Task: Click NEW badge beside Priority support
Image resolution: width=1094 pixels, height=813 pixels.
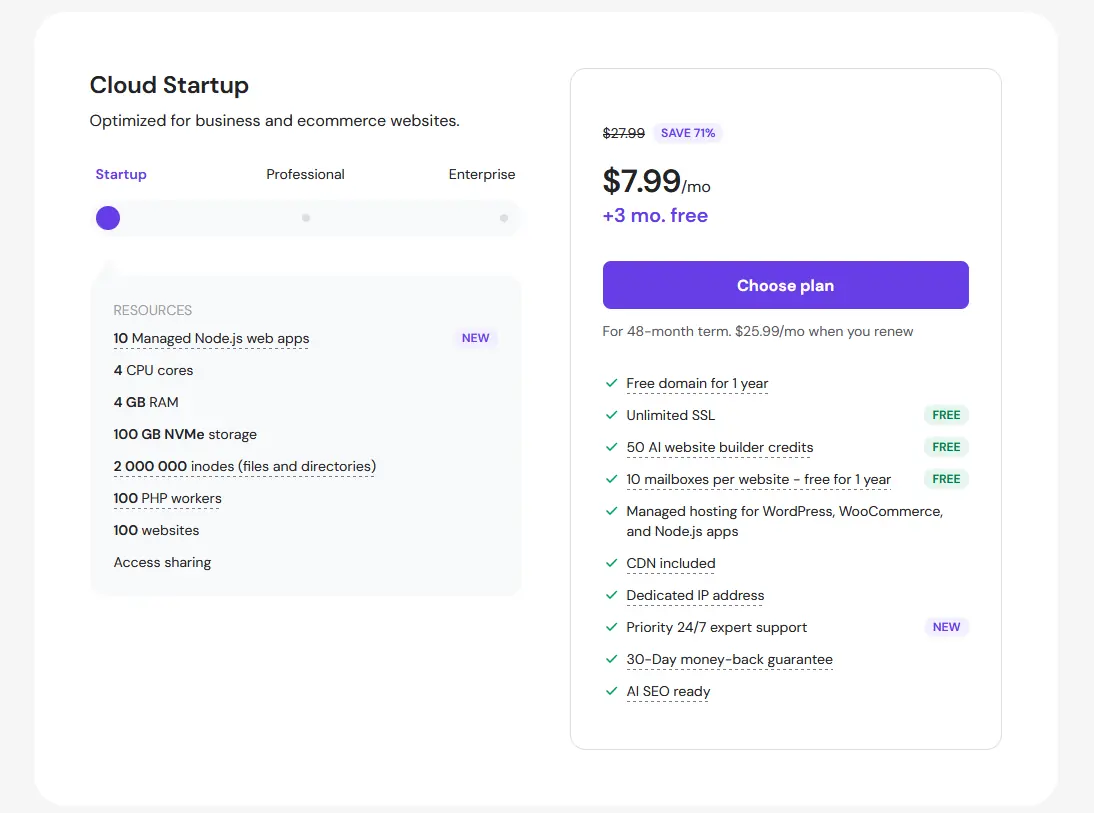Action: (946, 627)
